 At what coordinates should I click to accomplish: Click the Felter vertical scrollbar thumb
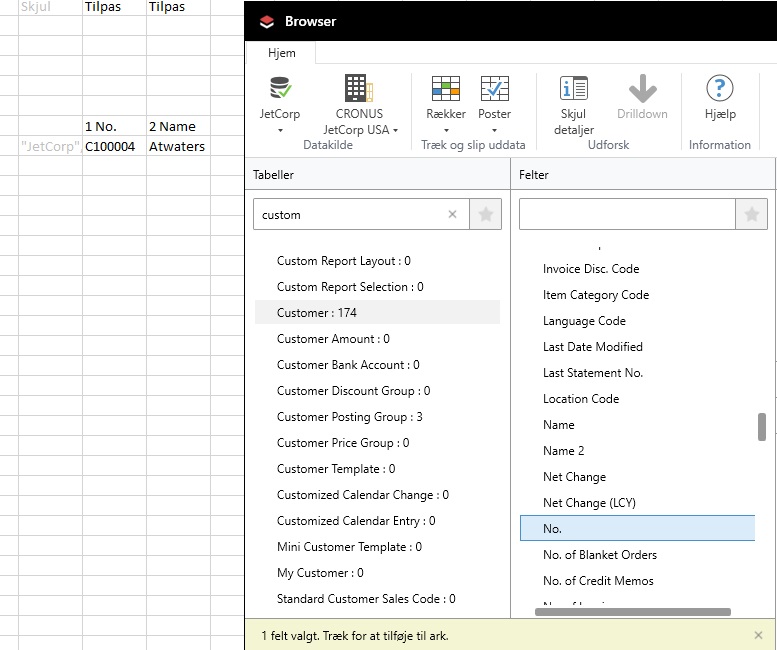762,426
